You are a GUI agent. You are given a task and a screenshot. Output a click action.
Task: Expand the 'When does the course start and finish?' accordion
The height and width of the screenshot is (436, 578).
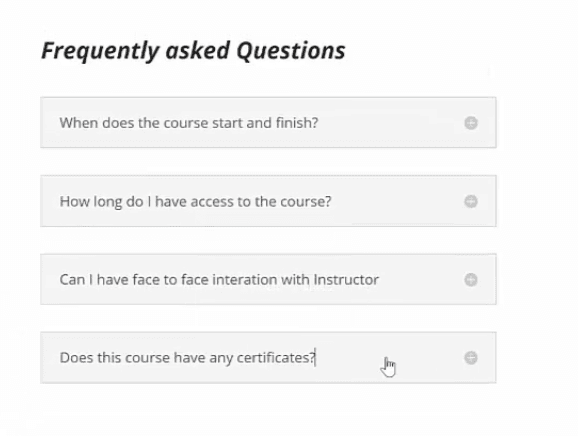268,122
